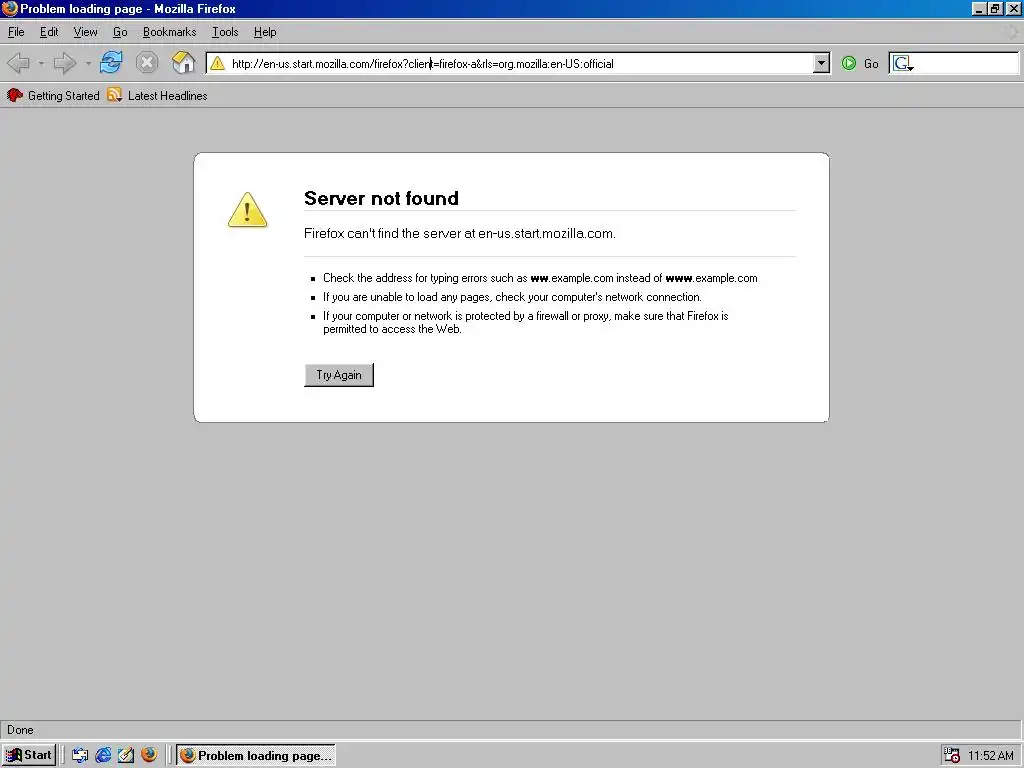
Task: Click the web search input box
Action: pos(967,63)
